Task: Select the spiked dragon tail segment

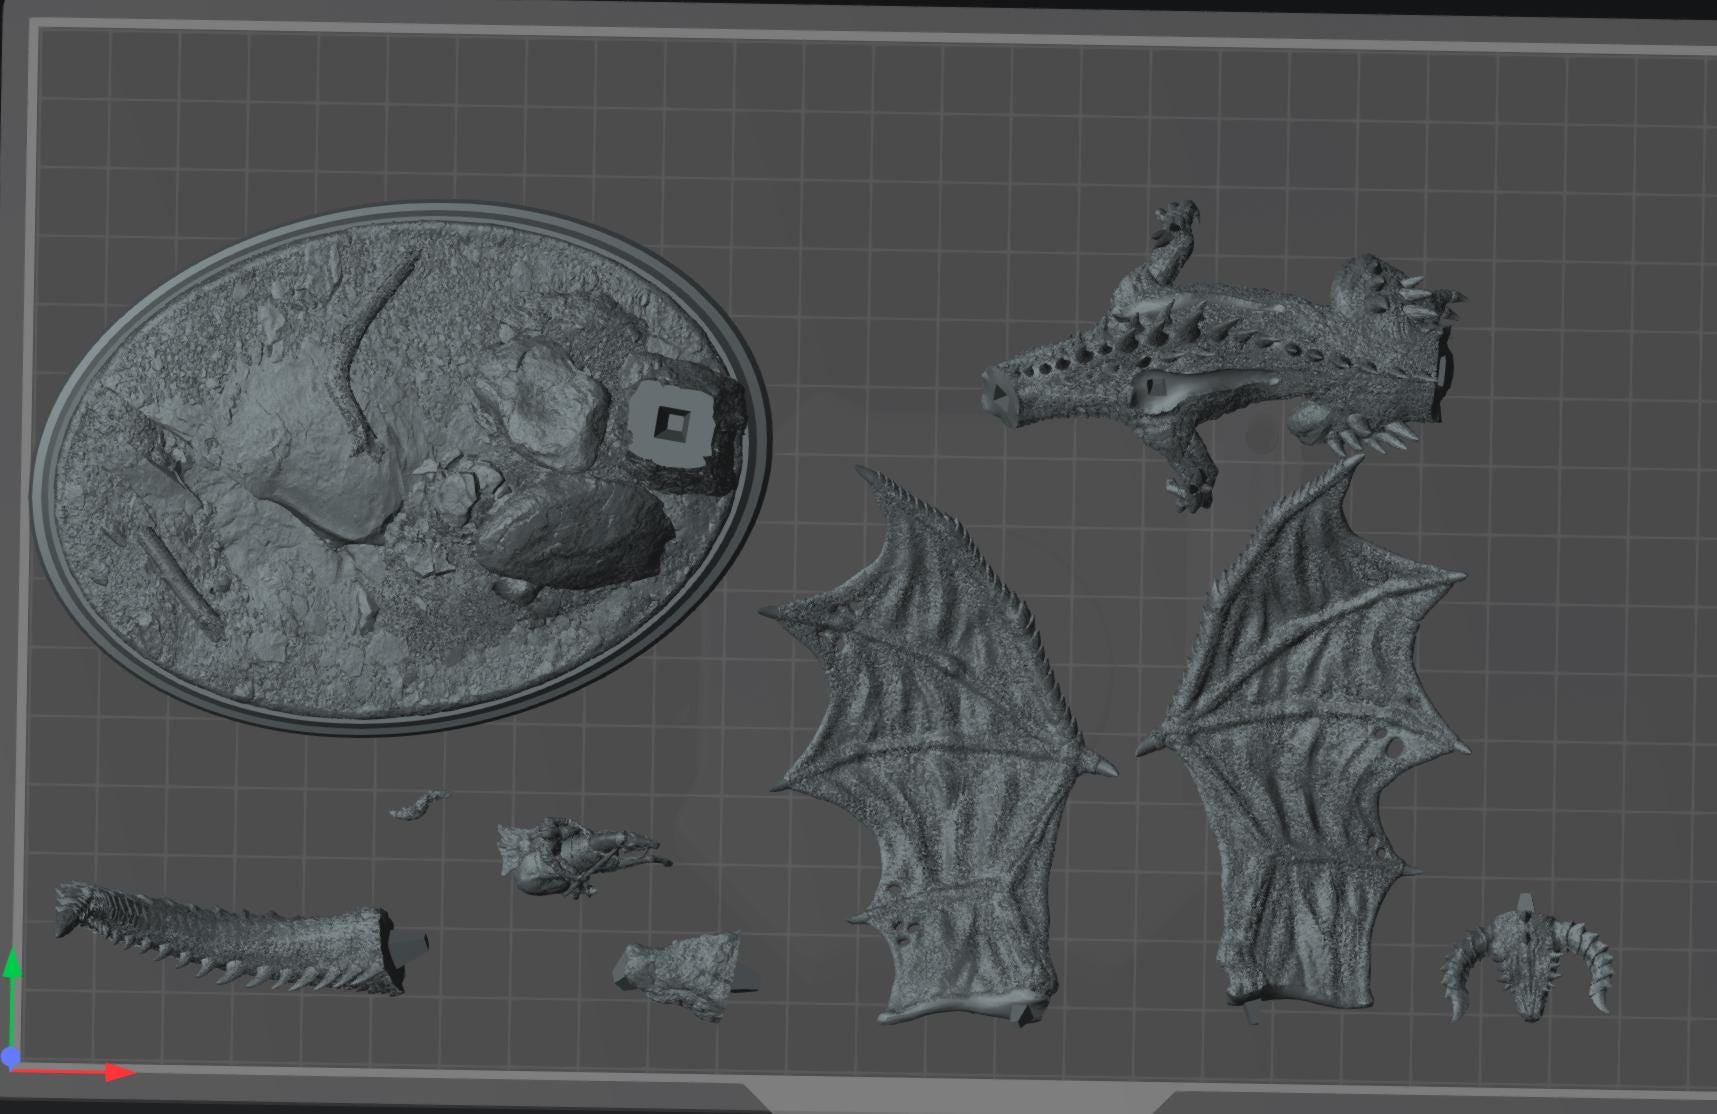Action: [x=242, y=938]
